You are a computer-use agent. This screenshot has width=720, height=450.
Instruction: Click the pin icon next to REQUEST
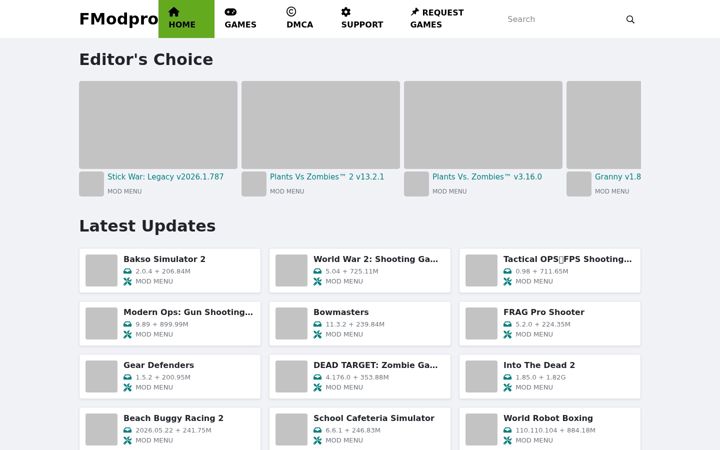click(415, 12)
